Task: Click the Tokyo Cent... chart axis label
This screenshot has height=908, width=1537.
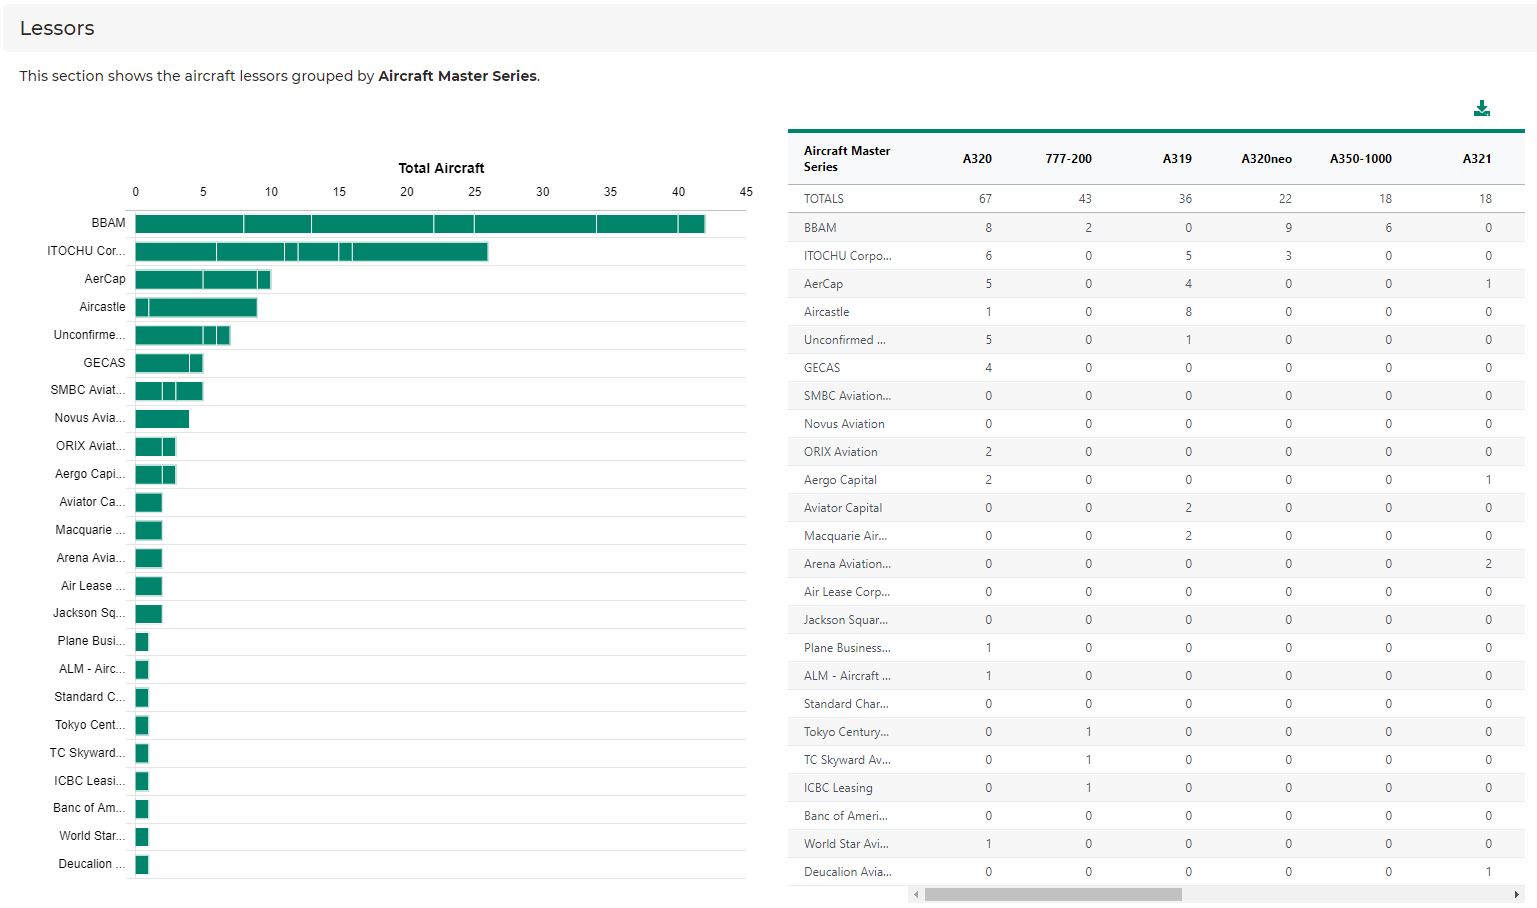Action: tap(90, 725)
